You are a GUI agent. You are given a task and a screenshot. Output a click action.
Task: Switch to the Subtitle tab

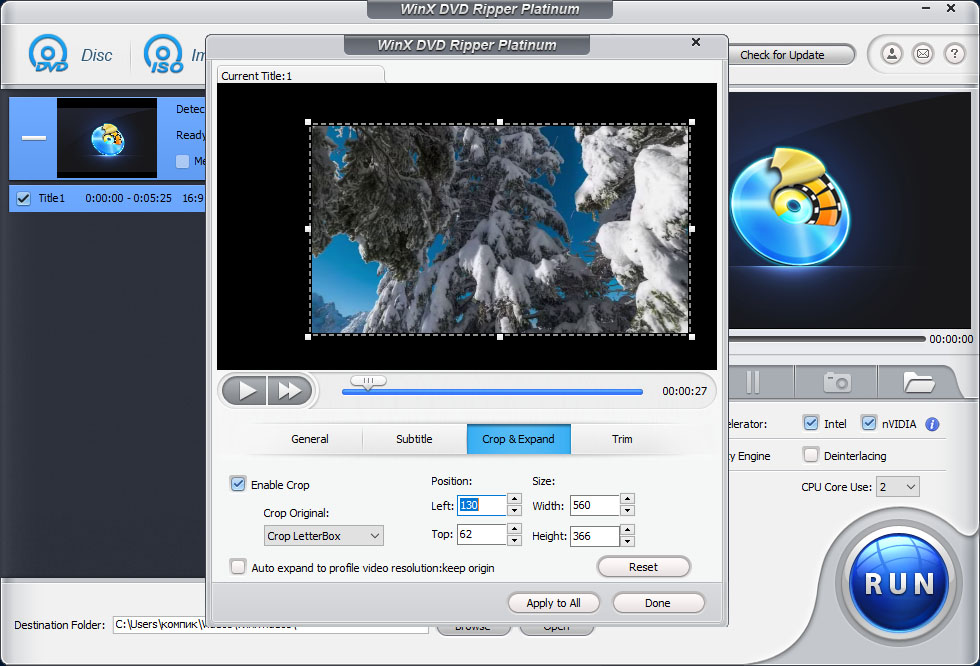(414, 439)
